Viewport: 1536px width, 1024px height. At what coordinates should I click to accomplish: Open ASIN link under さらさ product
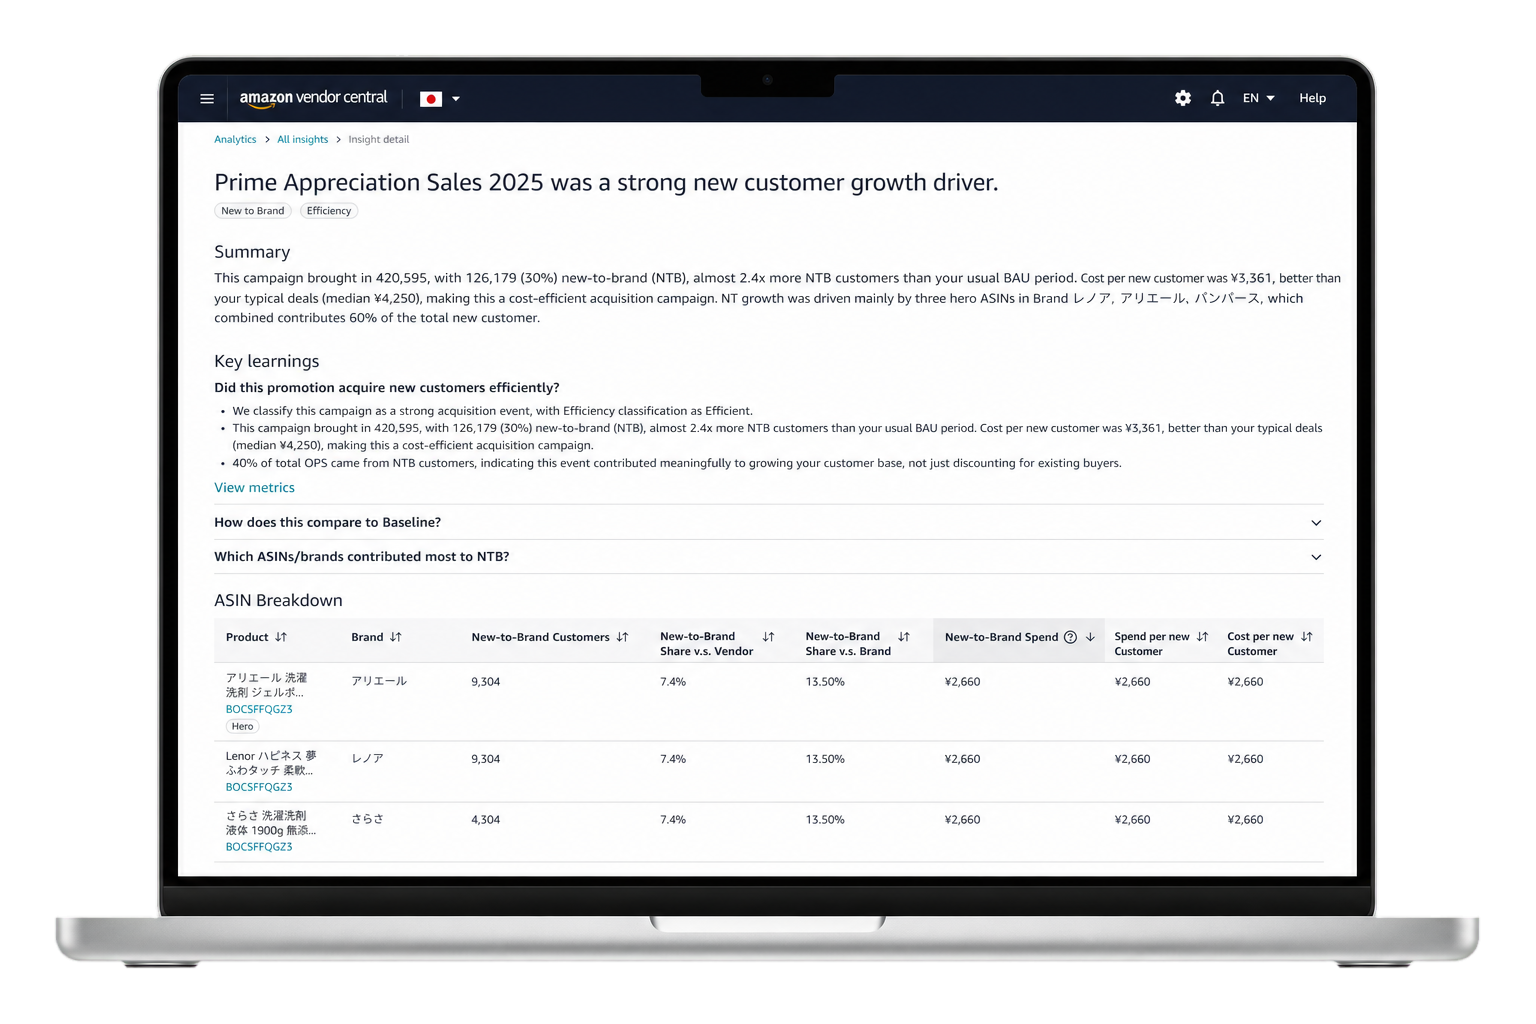tap(259, 847)
